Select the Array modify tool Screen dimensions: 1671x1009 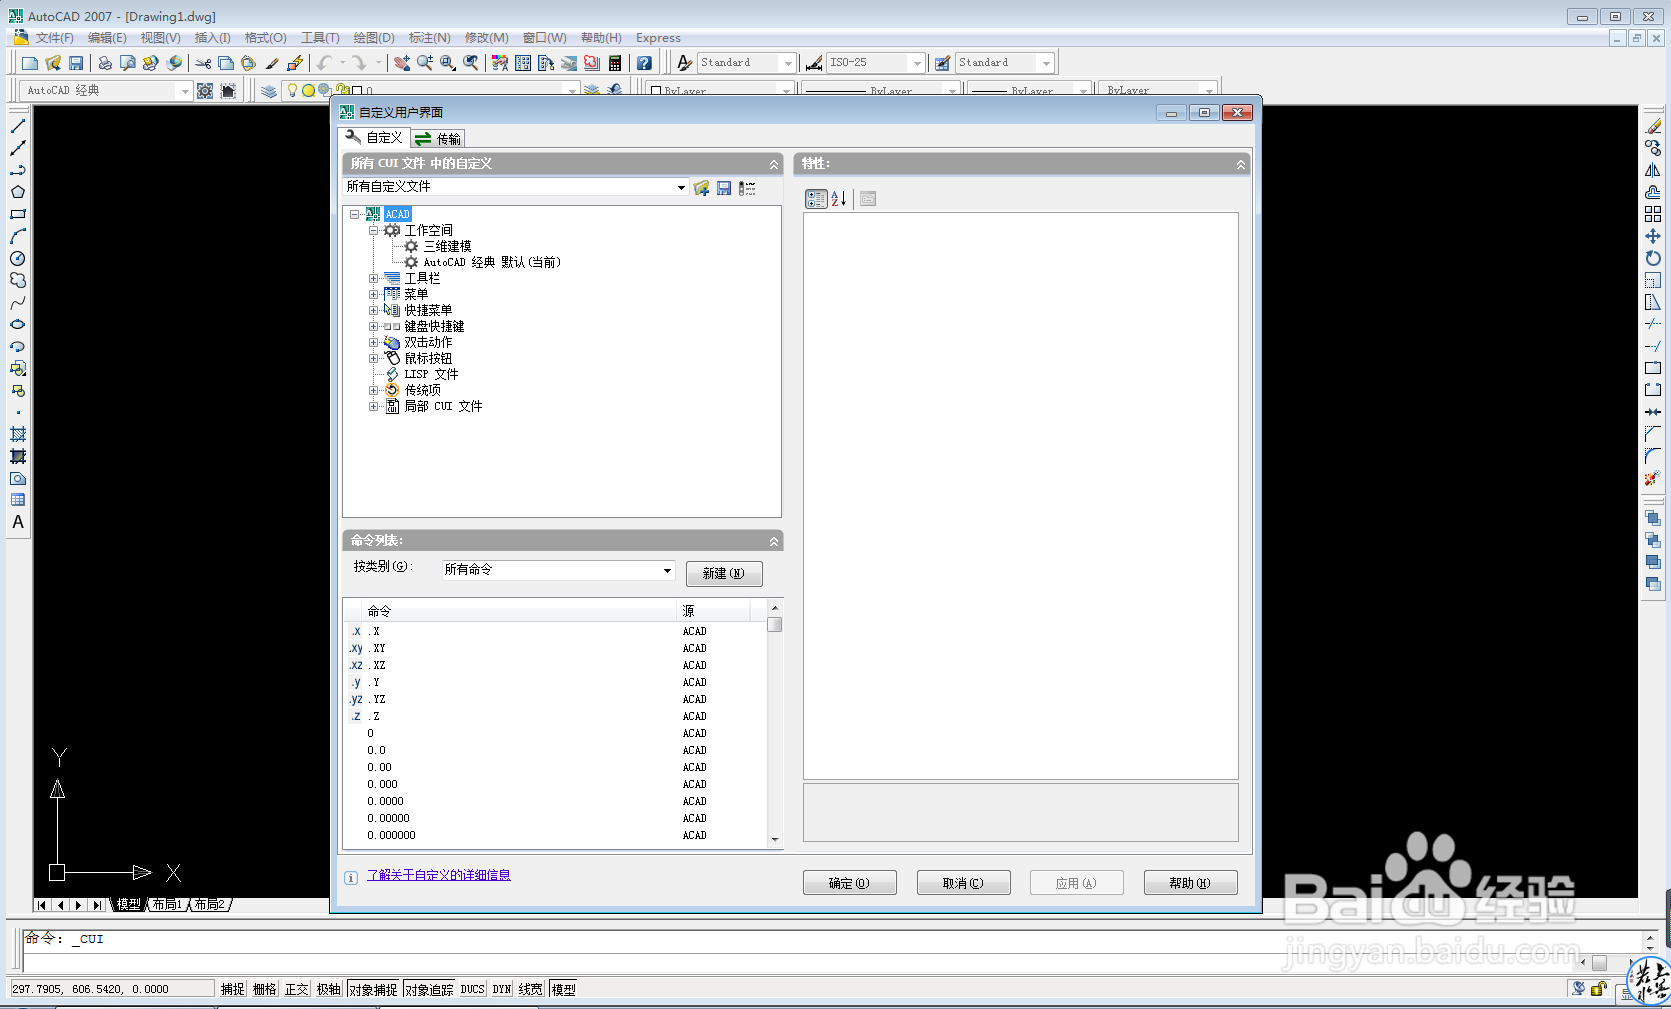[x=1653, y=214]
